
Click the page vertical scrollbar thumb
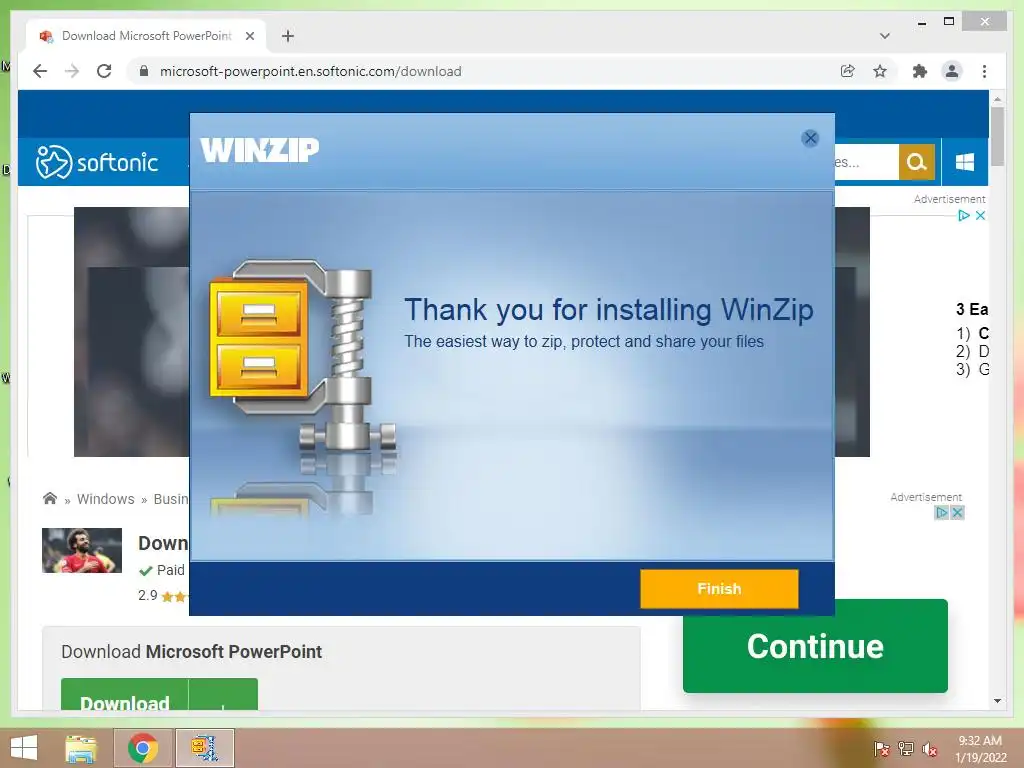[997, 136]
